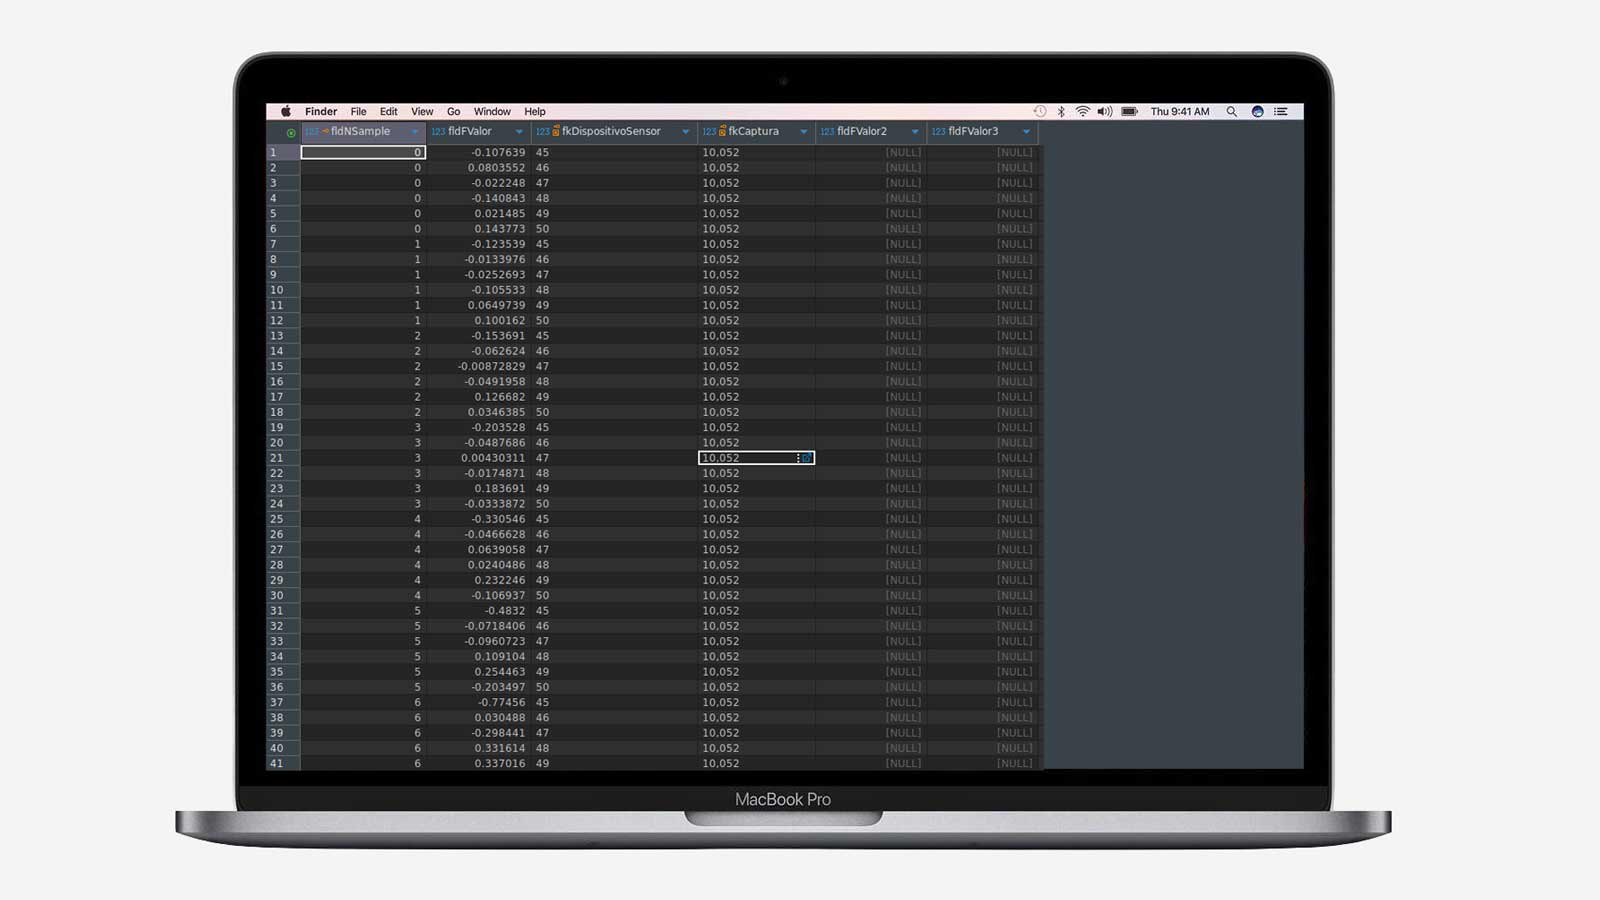Image resolution: width=1600 pixels, height=900 pixels.
Task: Click the fldFValor2 column header
Action: (x=862, y=131)
